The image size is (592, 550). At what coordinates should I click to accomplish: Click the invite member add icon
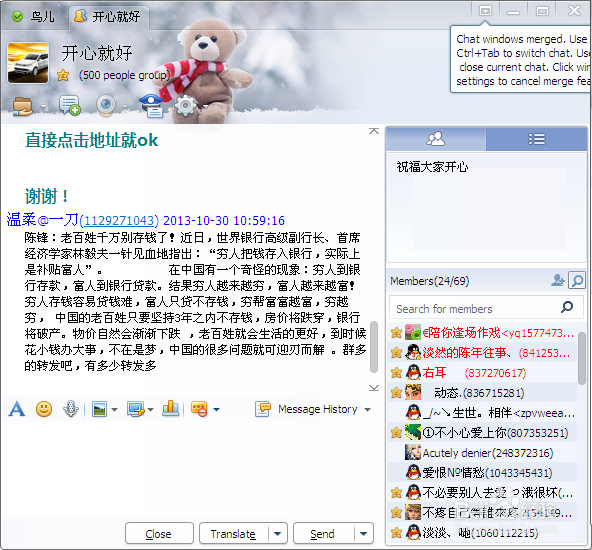point(557,280)
